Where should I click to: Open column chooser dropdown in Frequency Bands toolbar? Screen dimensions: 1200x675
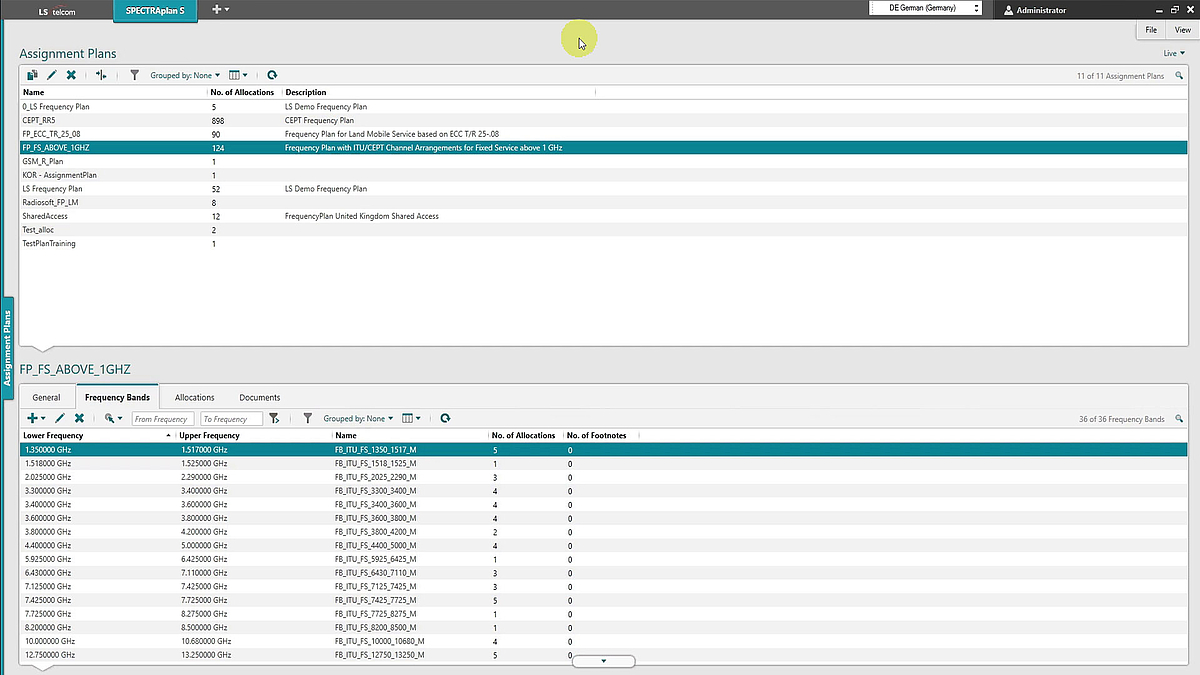(x=411, y=418)
